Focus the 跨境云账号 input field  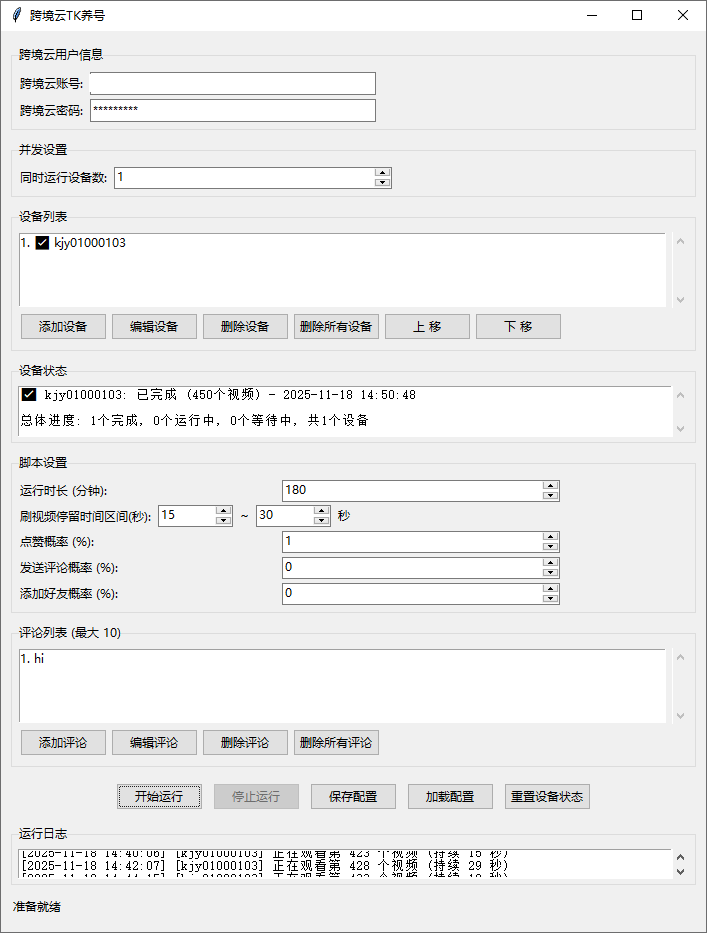pos(233,83)
